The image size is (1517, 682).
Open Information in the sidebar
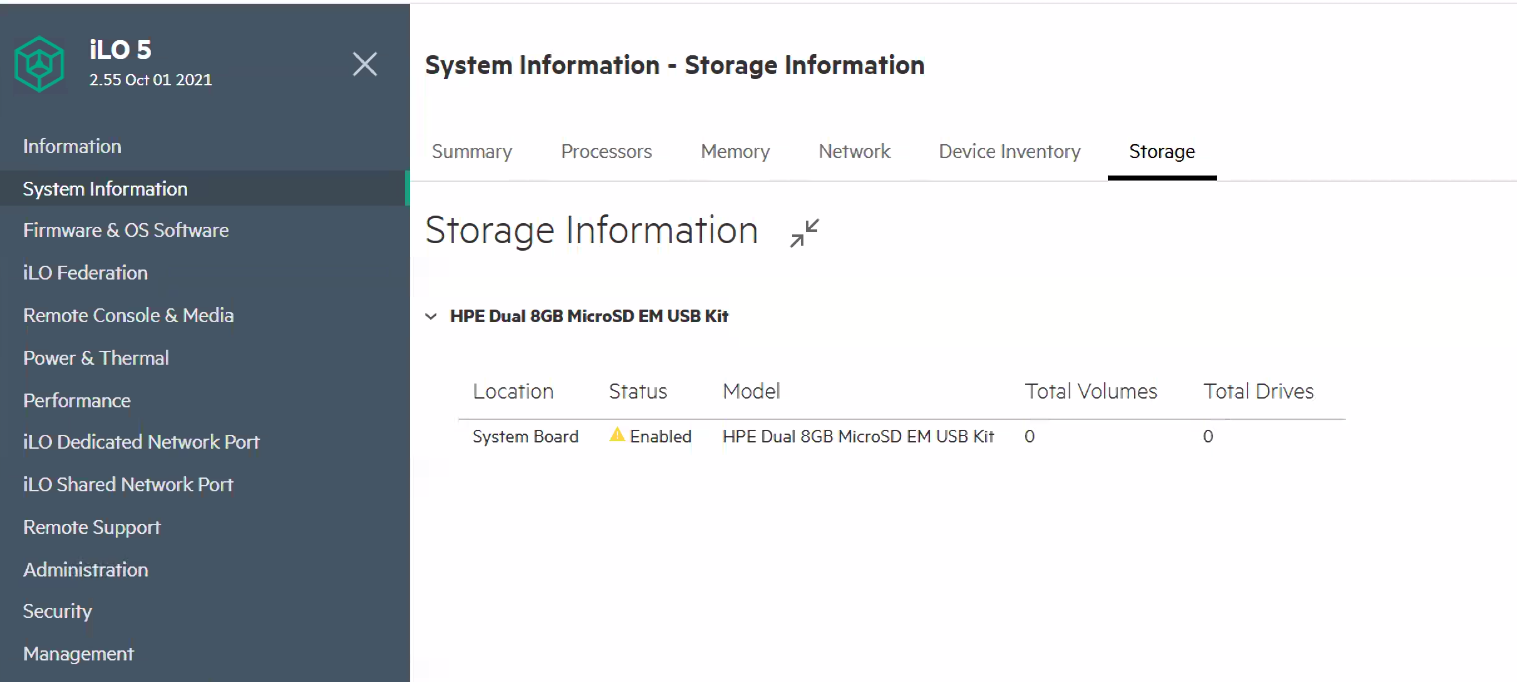[72, 146]
